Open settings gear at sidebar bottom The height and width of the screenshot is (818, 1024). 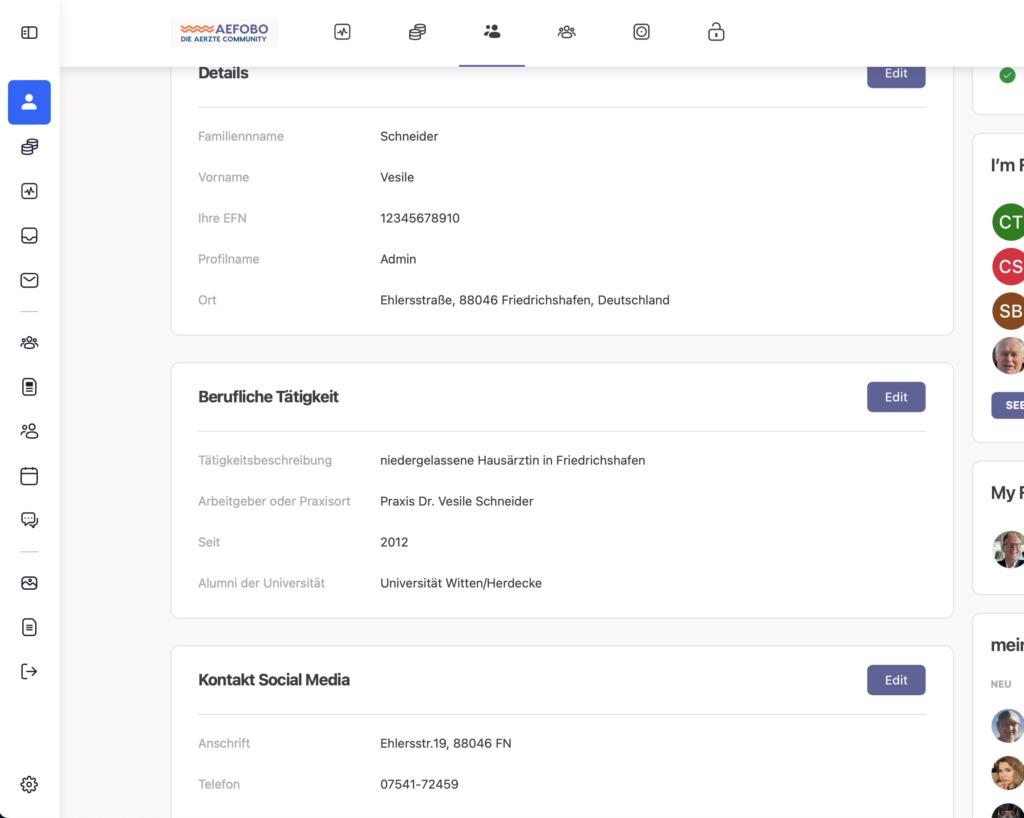[29, 785]
